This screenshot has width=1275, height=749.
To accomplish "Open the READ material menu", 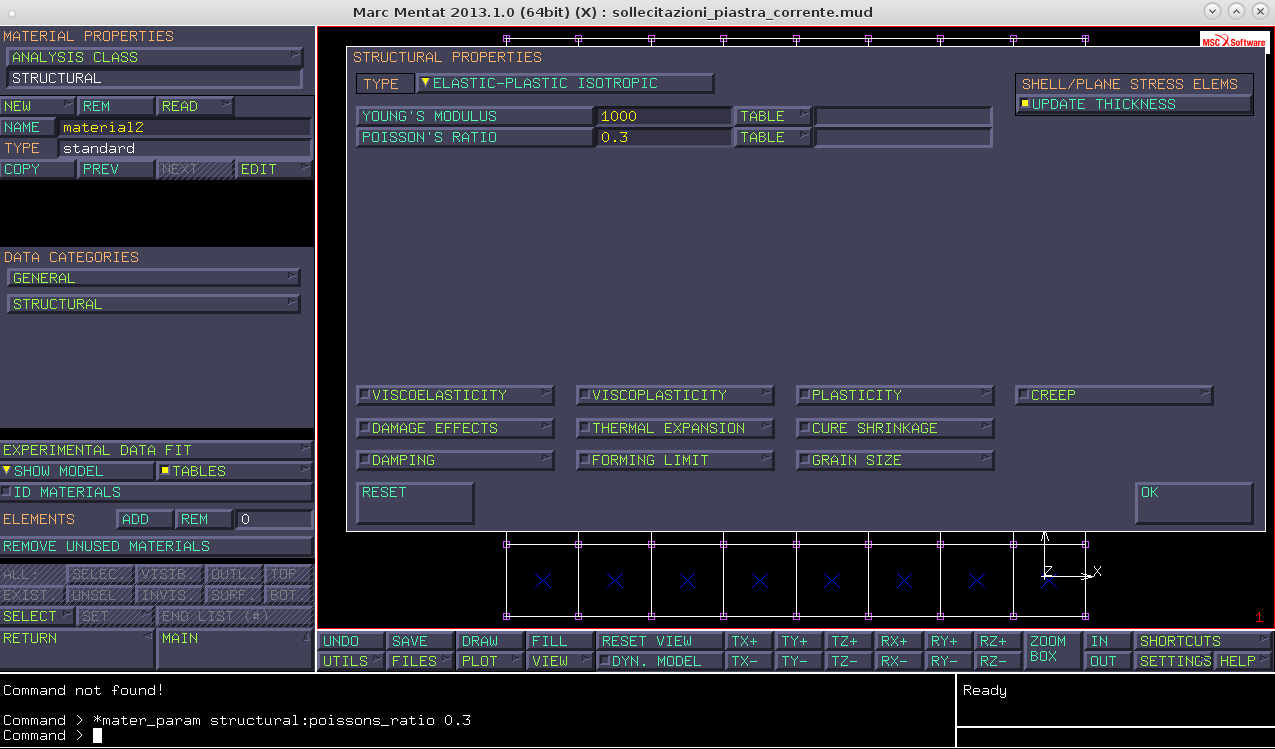I will [196, 106].
